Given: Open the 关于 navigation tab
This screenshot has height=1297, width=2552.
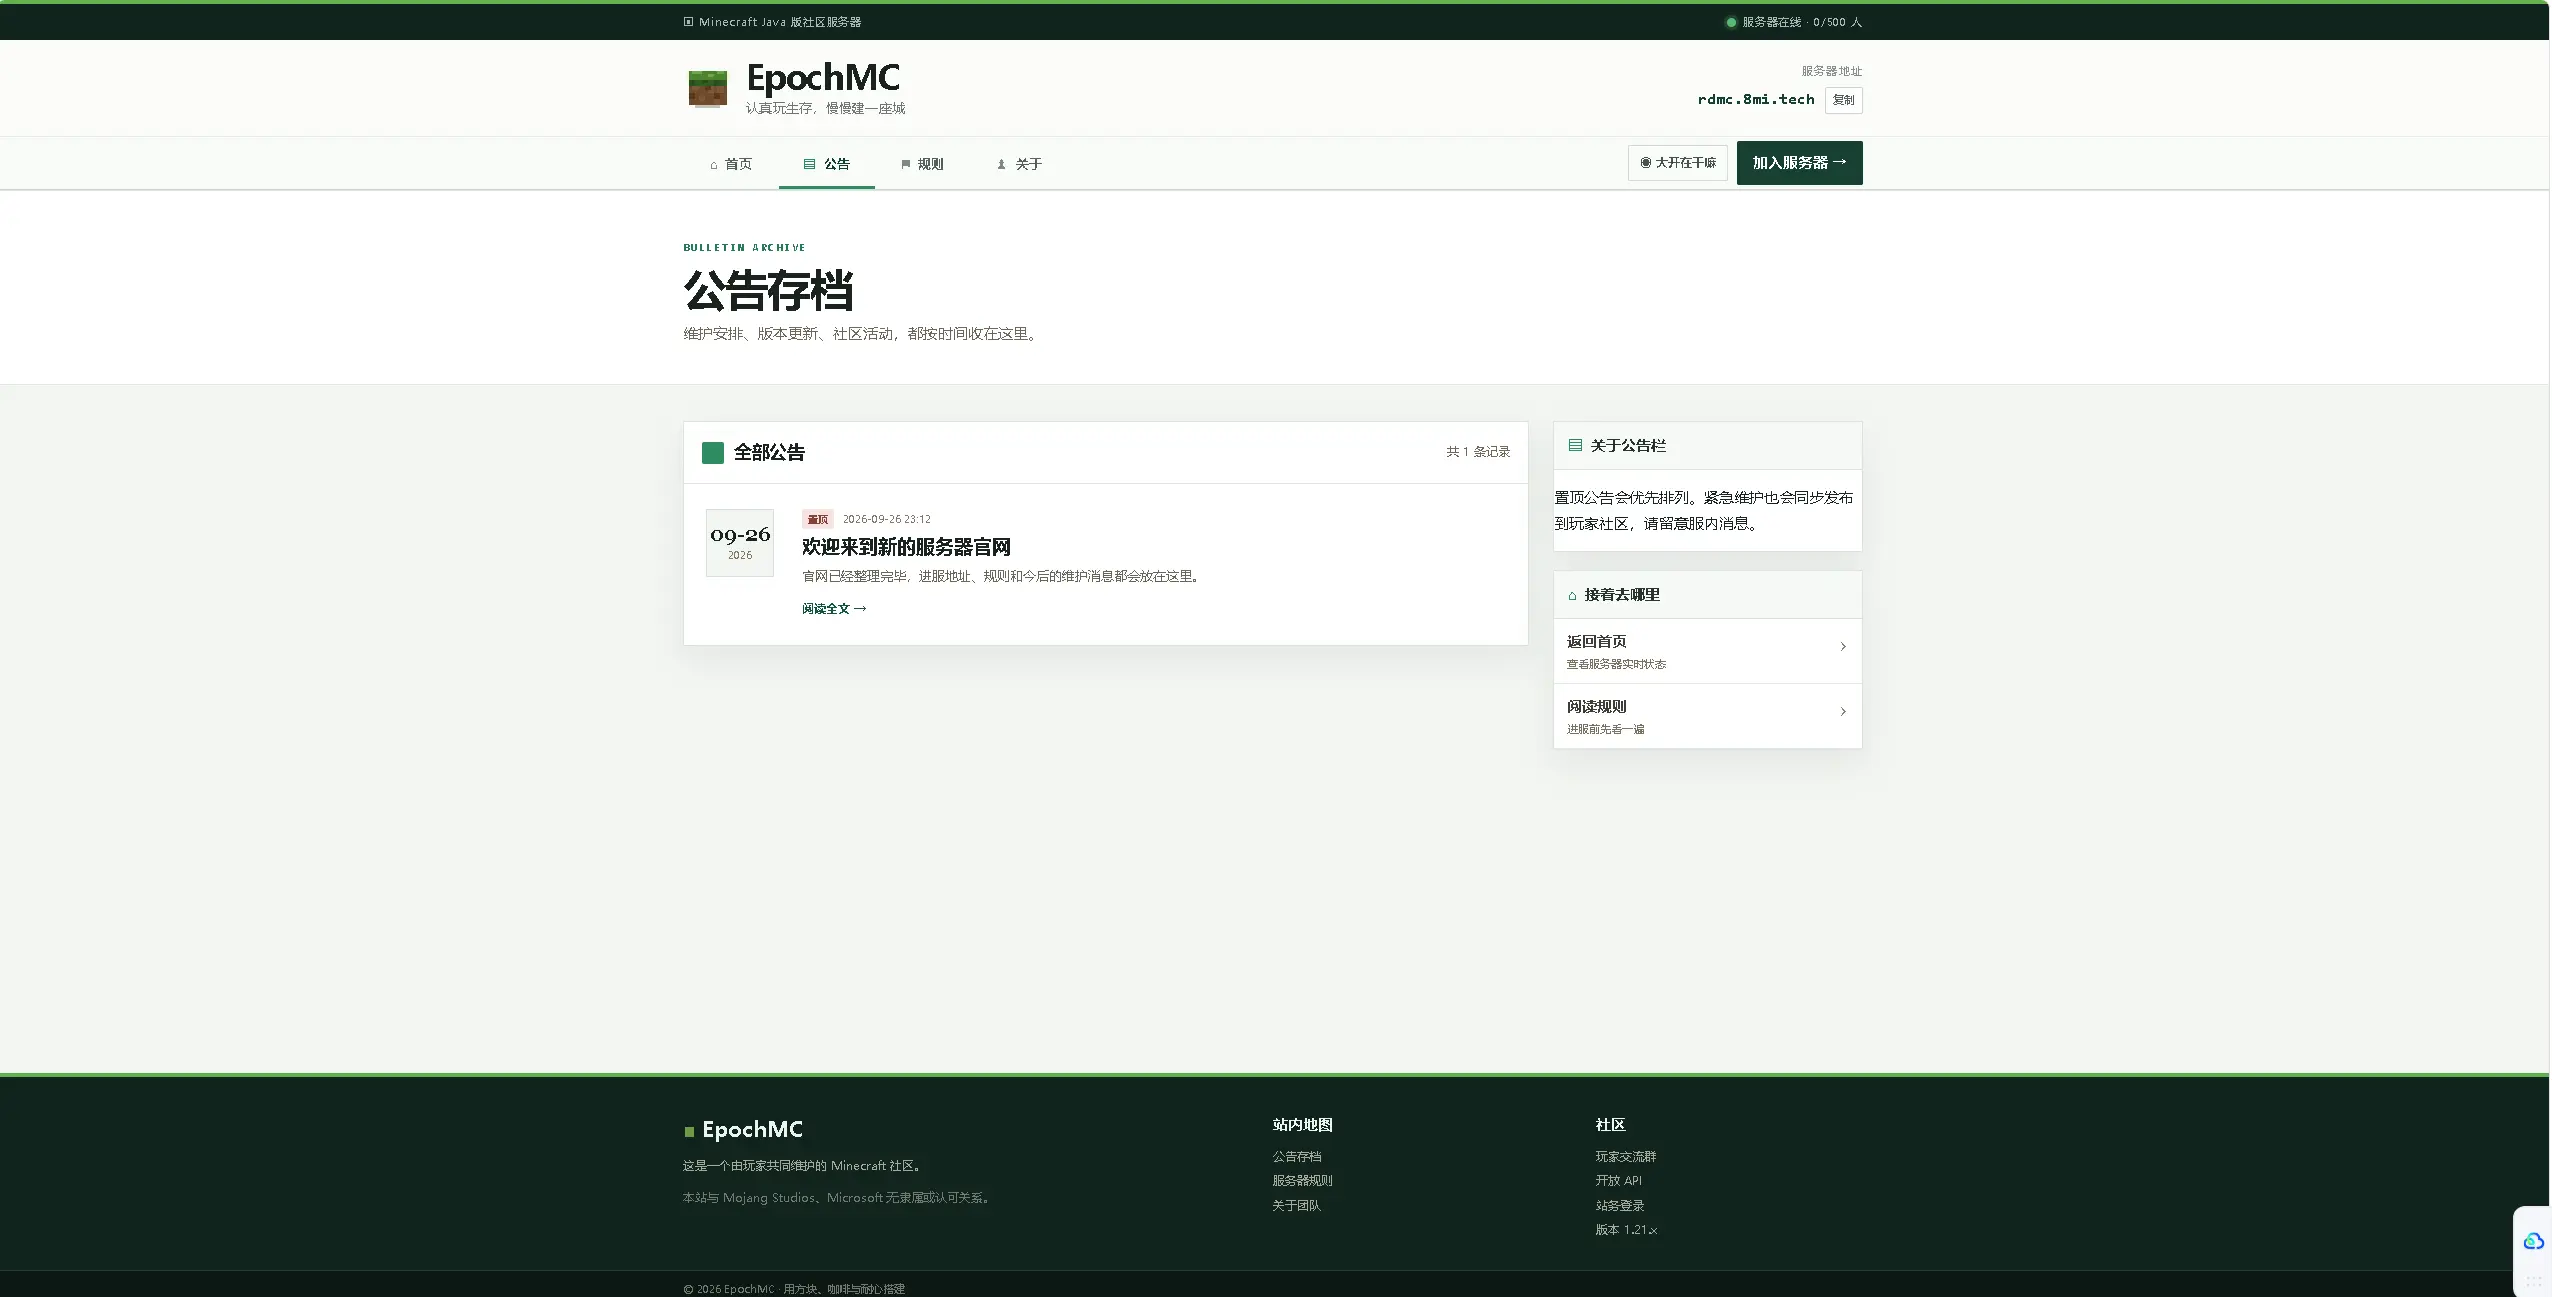Looking at the screenshot, I should click(1019, 164).
